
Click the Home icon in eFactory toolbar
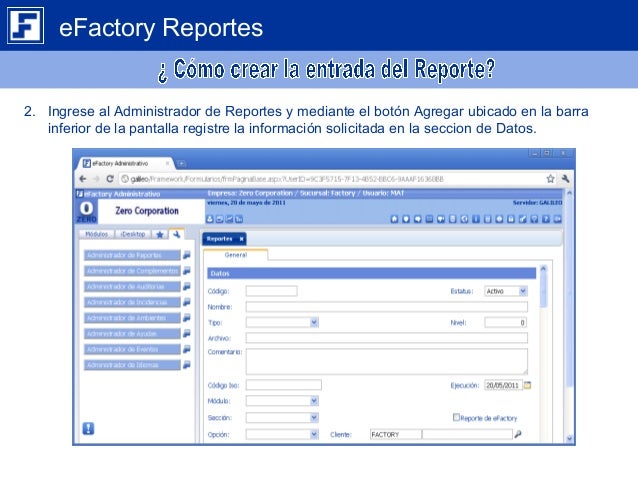tap(394, 219)
